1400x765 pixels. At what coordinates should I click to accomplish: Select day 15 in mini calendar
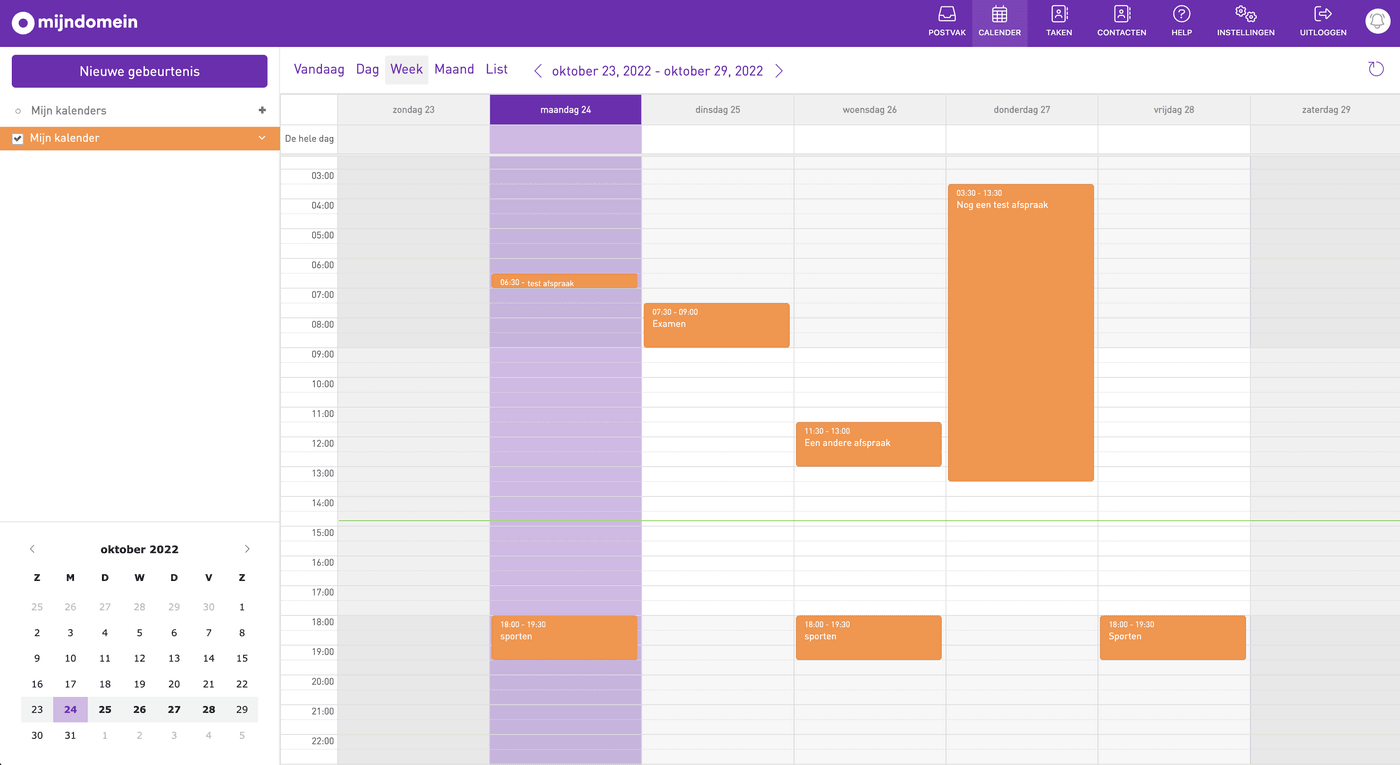point(242,658)
